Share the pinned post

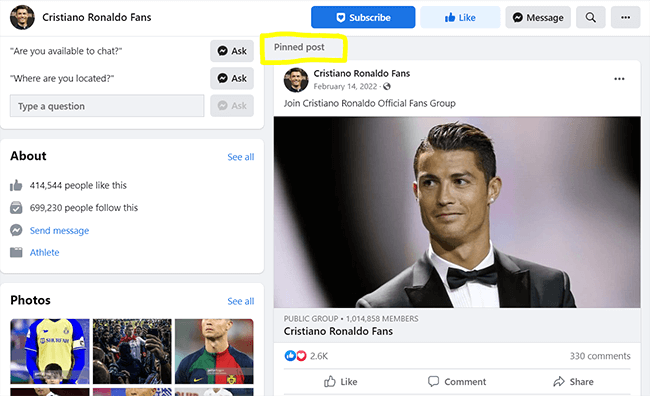coord(573,381)
